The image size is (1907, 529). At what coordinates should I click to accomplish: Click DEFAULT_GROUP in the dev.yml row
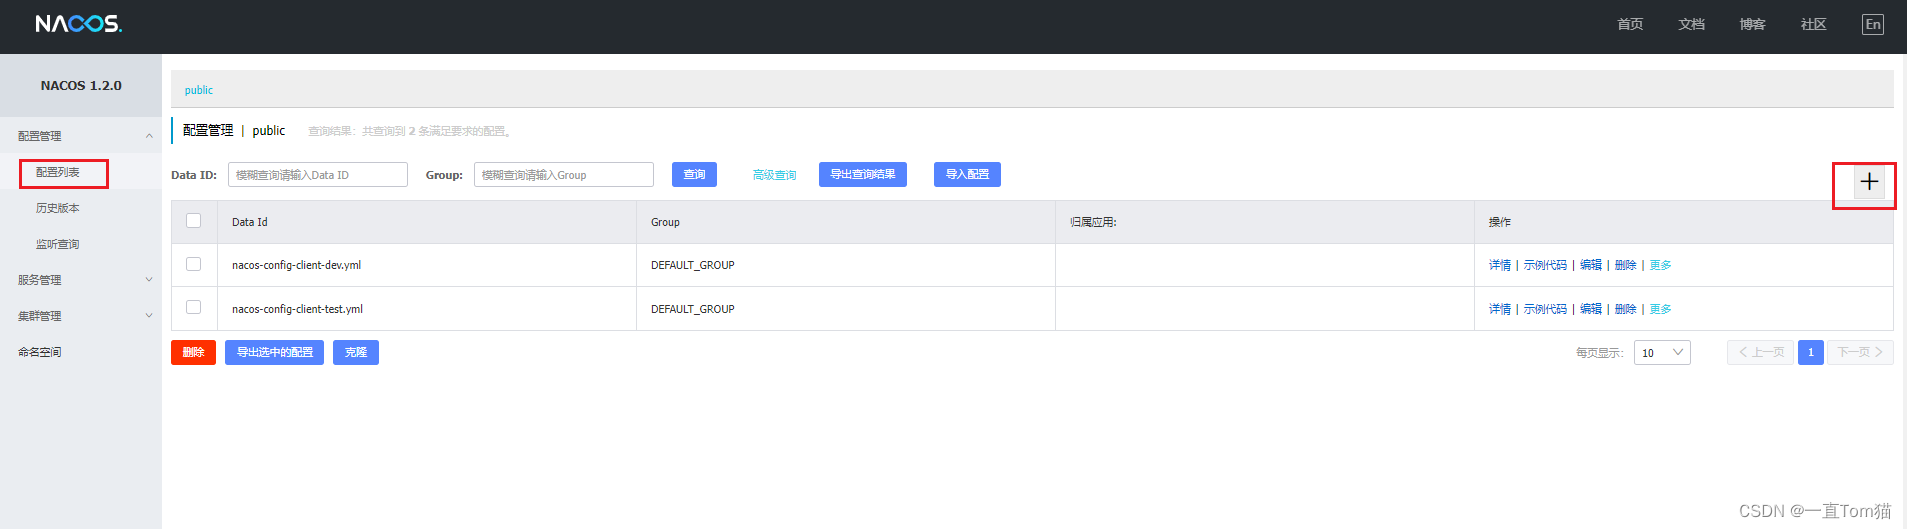[x=693, y=265]
